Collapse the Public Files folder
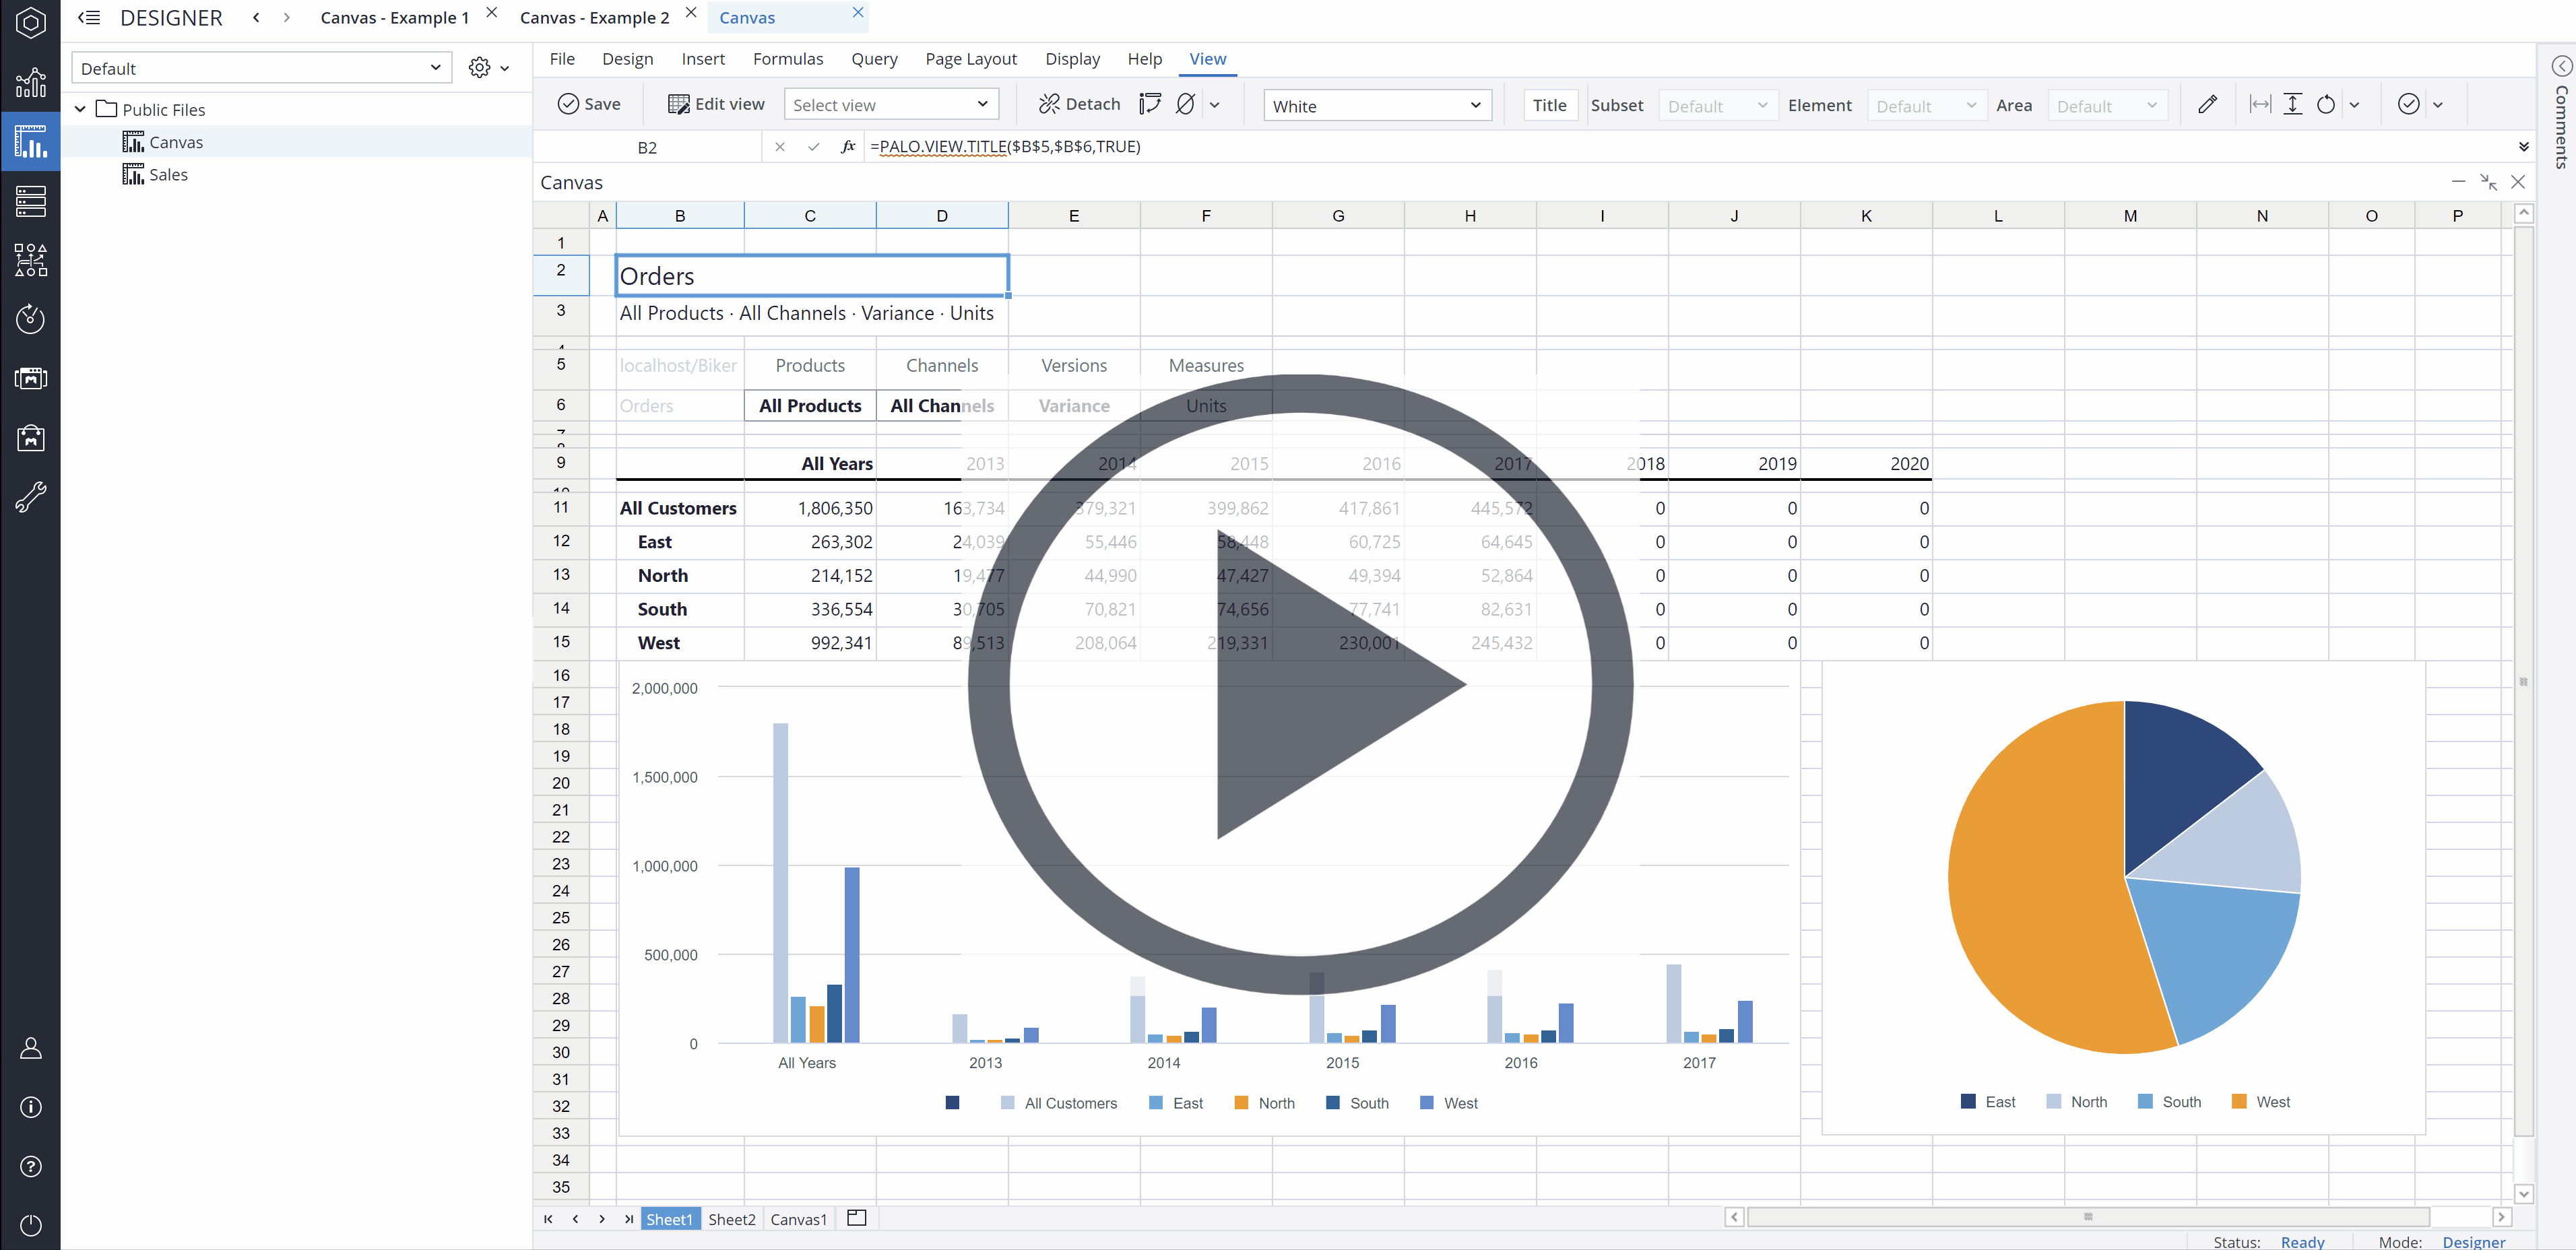The image size is (2576, 1250). [x=80, y=108]
